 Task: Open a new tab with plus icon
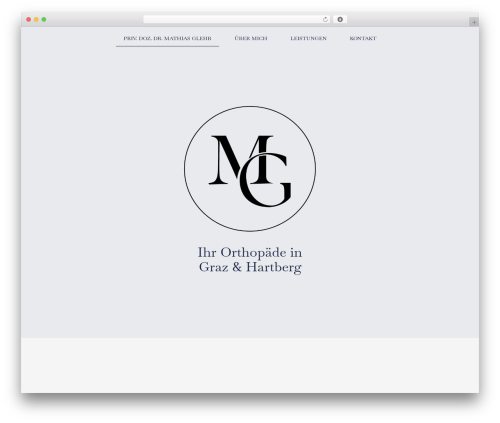(474, 22)
